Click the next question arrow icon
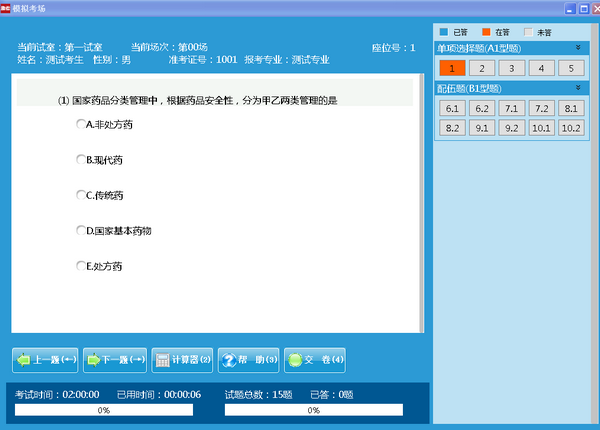The width and height of the screenshot is (600, 430). click(95, 360)
